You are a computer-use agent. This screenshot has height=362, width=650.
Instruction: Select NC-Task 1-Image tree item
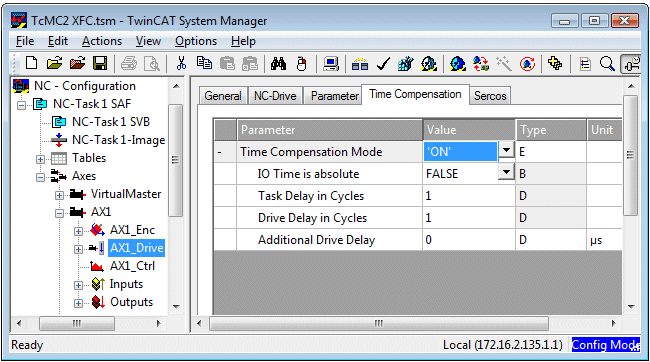point(118,140)
